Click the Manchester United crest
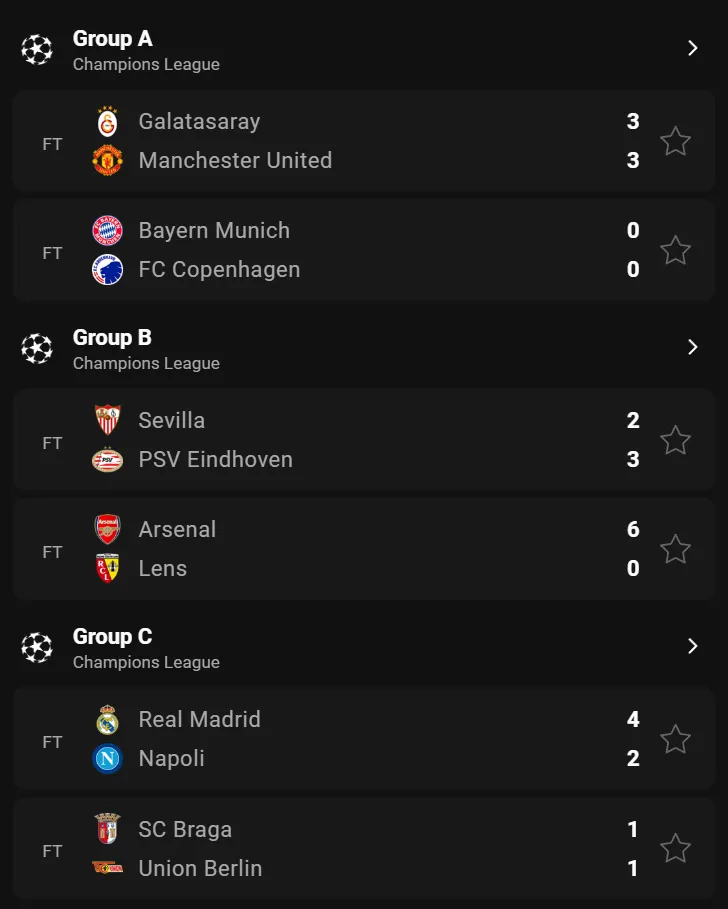The width and height of the screenshot is (728, 909). tap(107, 160)
